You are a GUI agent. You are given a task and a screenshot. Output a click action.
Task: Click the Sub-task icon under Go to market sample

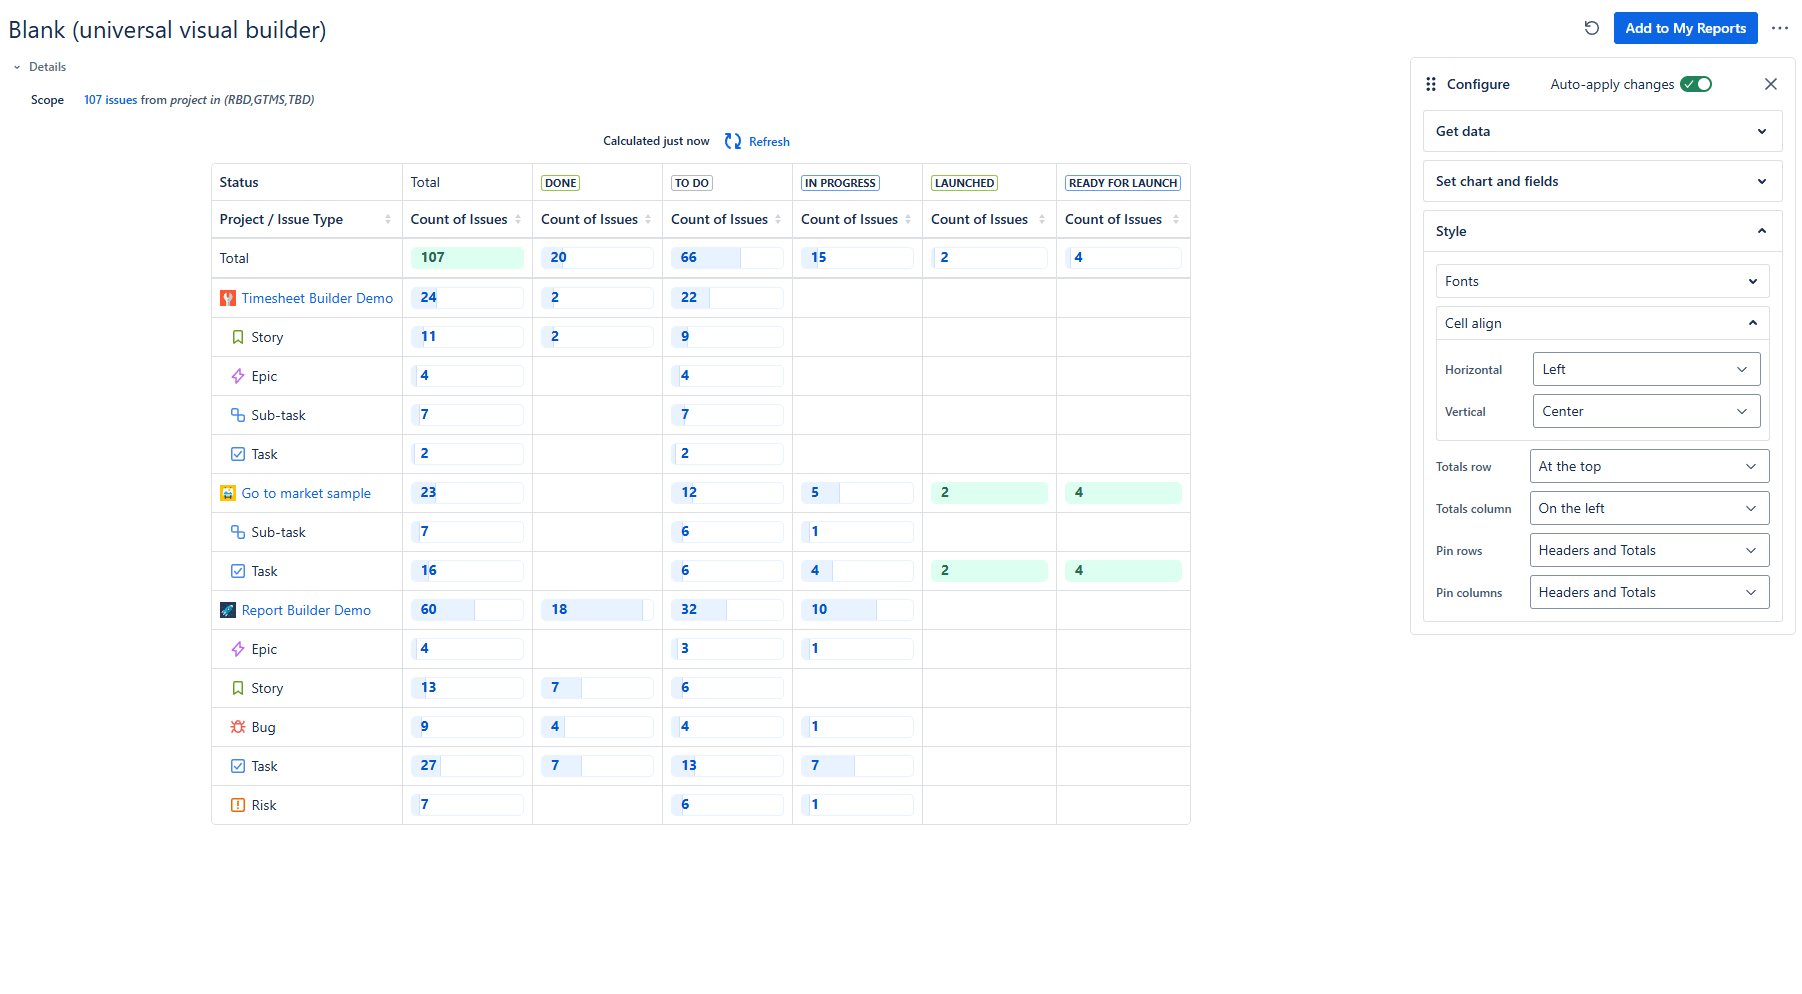[x=238, y=532]
